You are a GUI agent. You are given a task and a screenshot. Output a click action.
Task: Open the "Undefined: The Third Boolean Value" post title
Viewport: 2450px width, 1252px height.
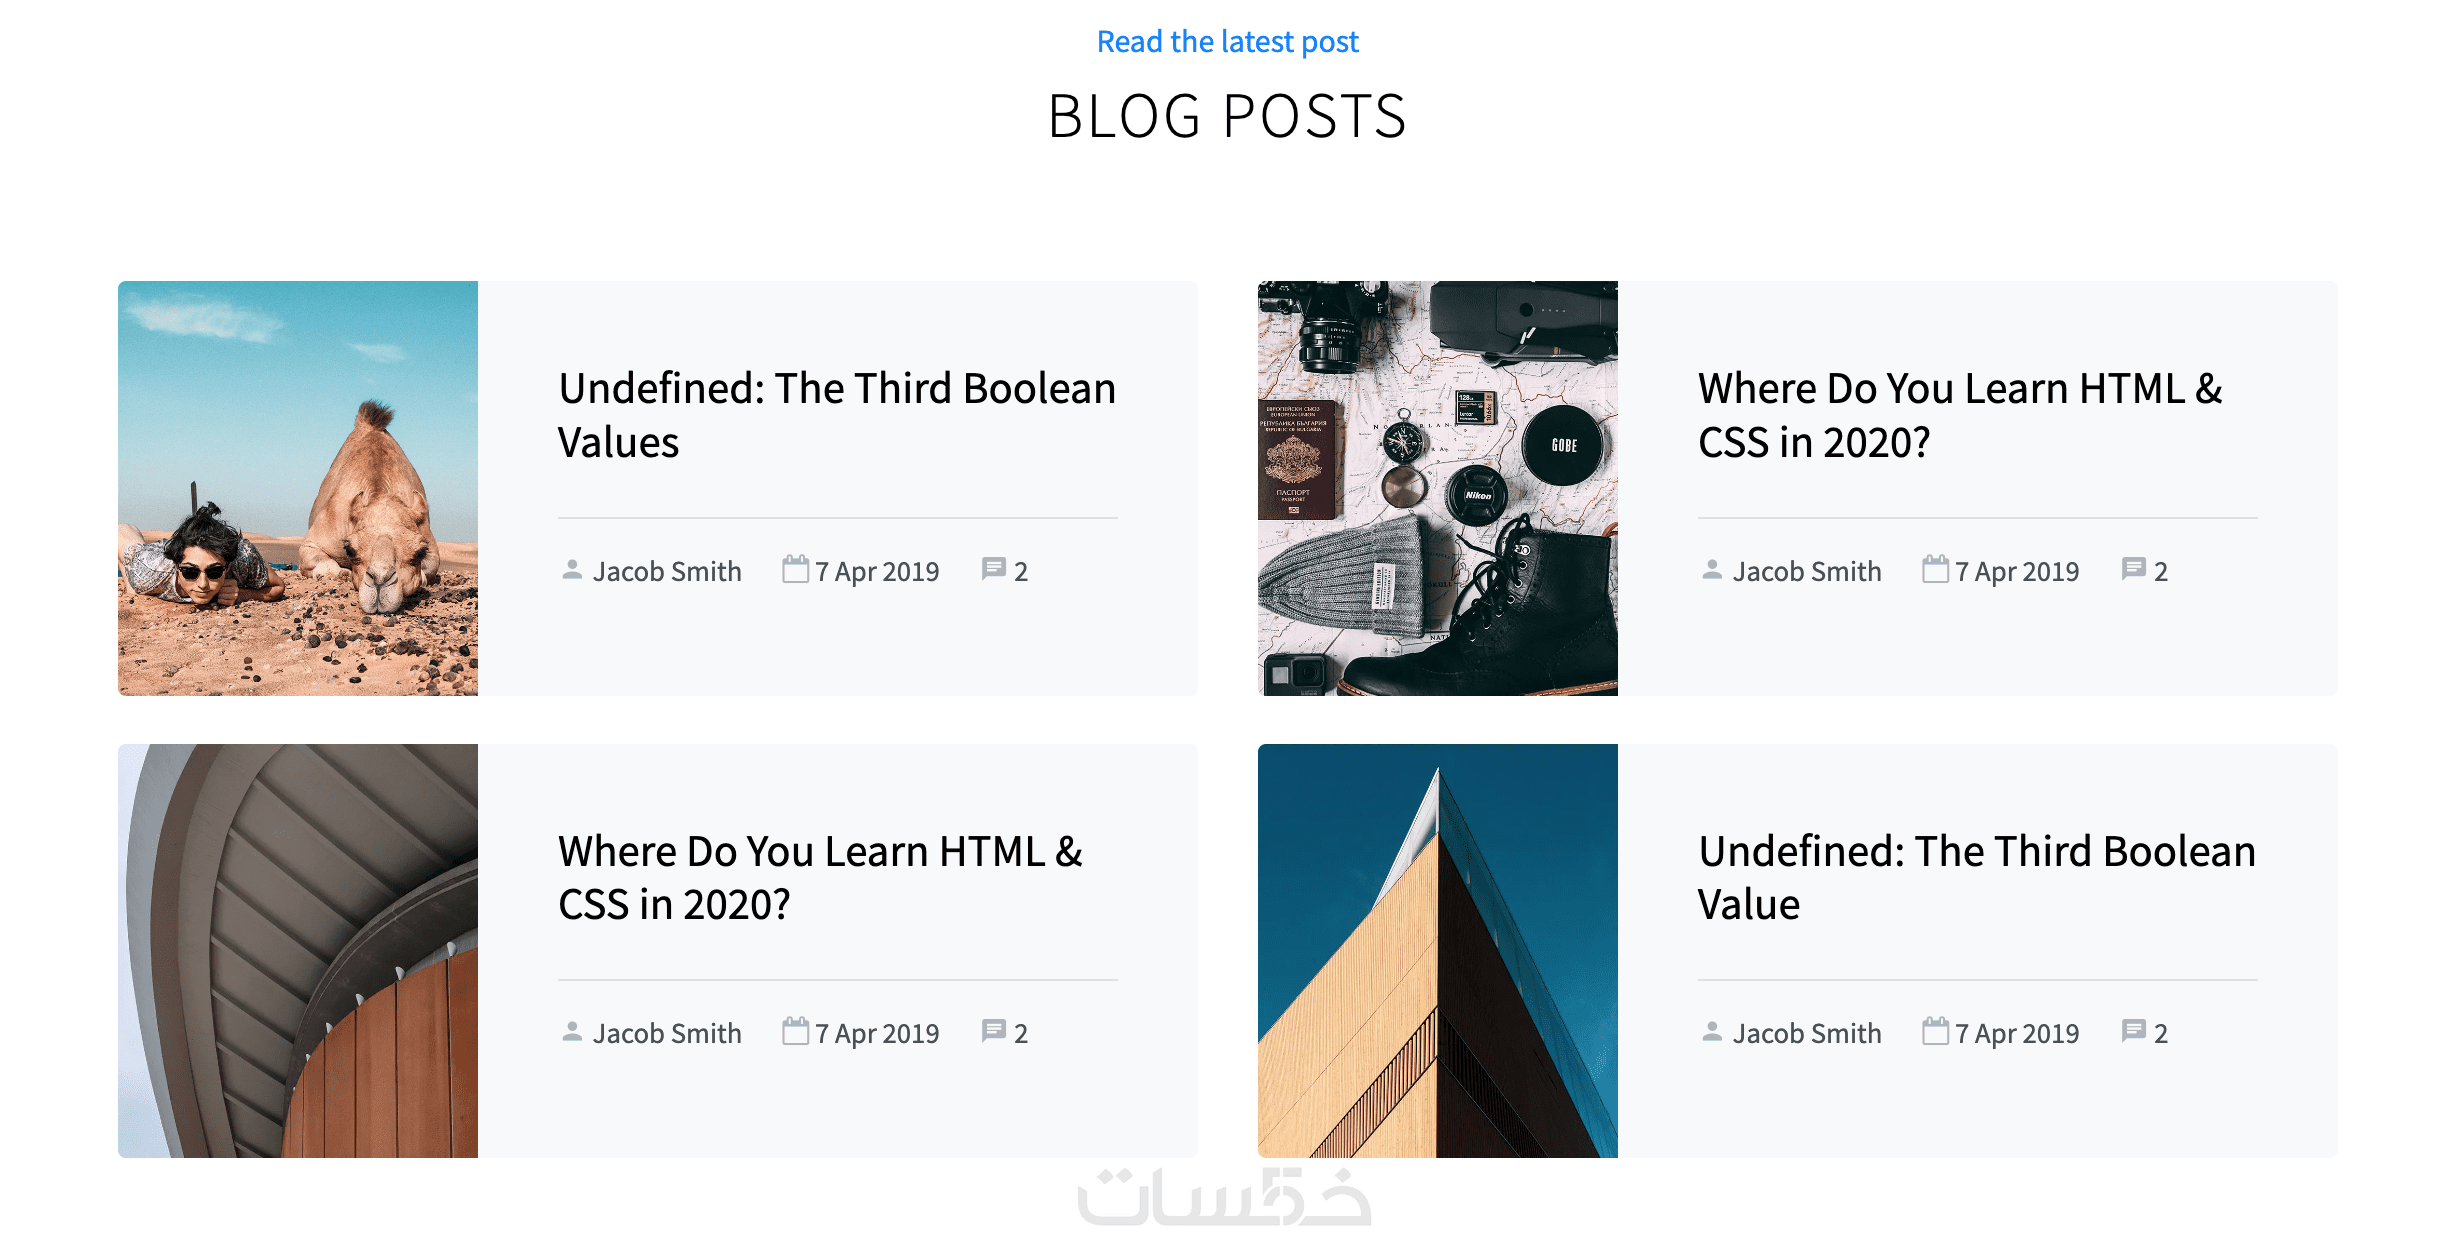(x=1976, y=878)
